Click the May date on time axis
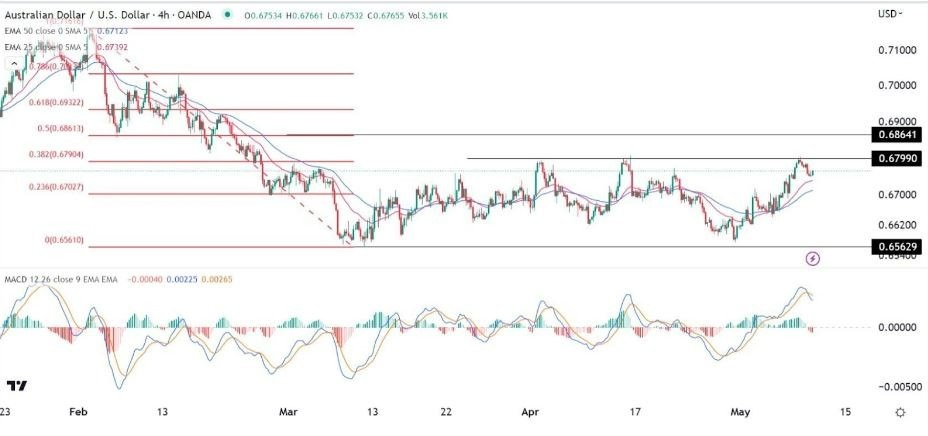Viewport: 928px width, 436px height. tap(740, 412)
